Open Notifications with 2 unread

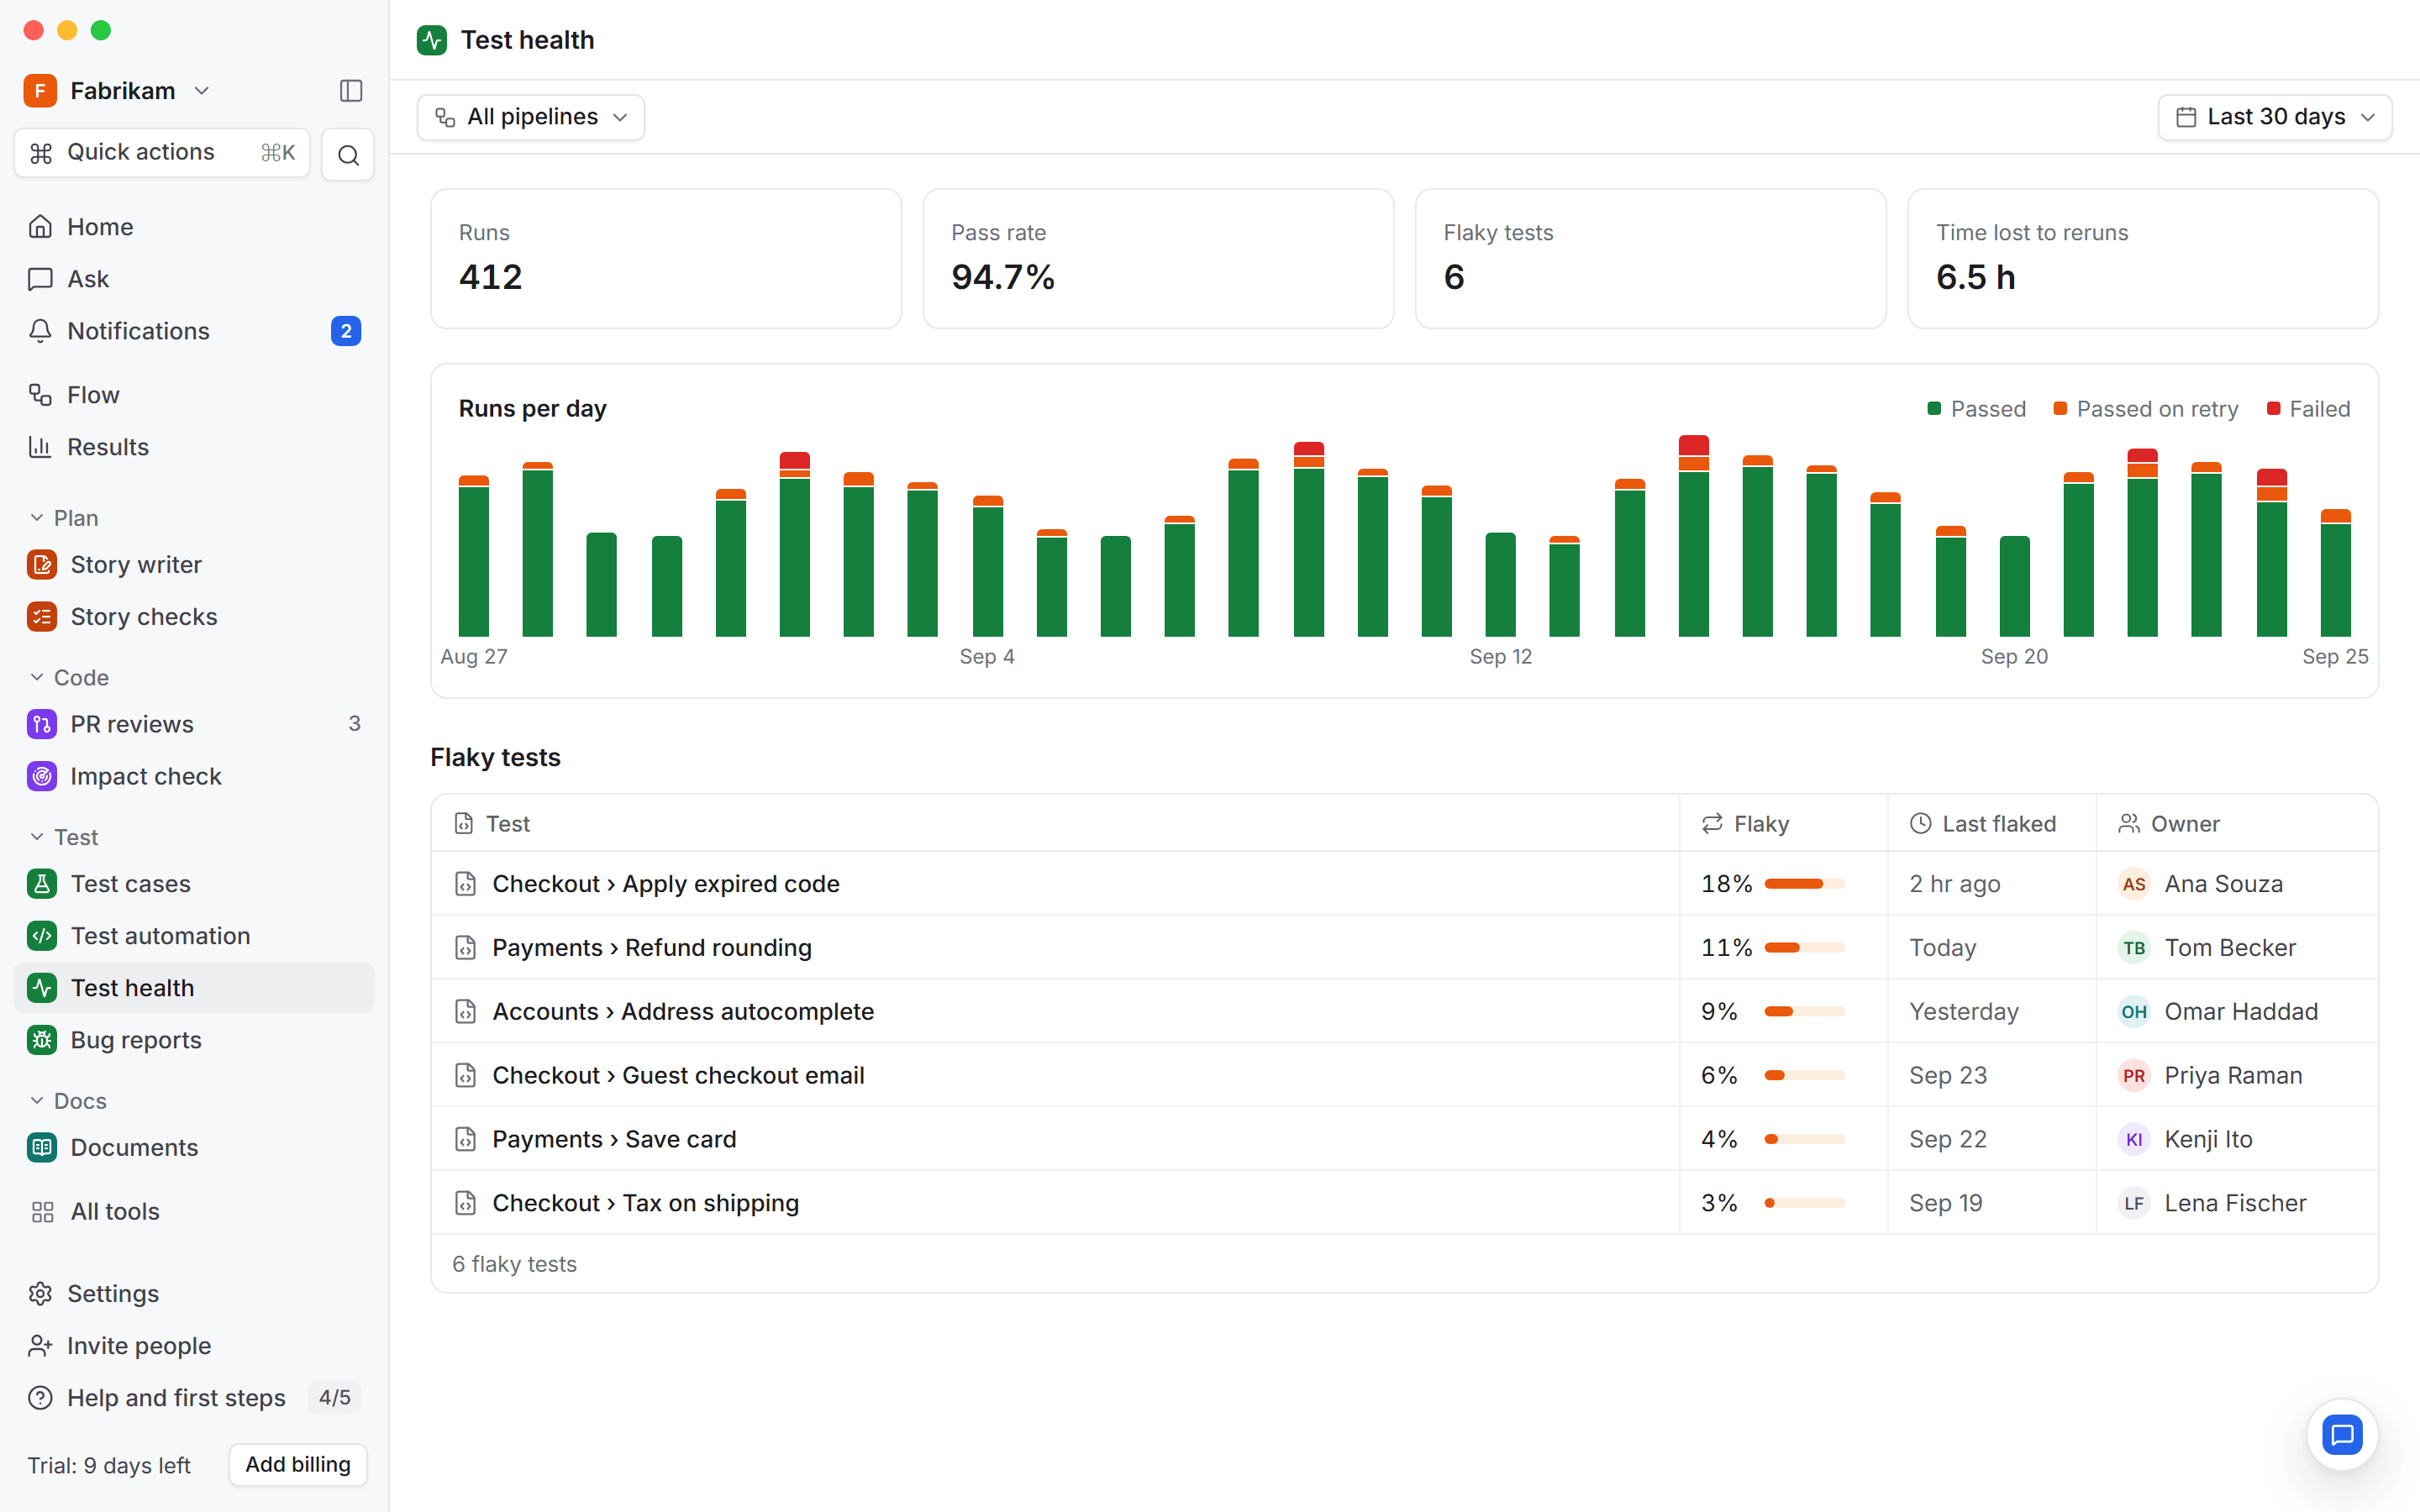tap(194, 331)
